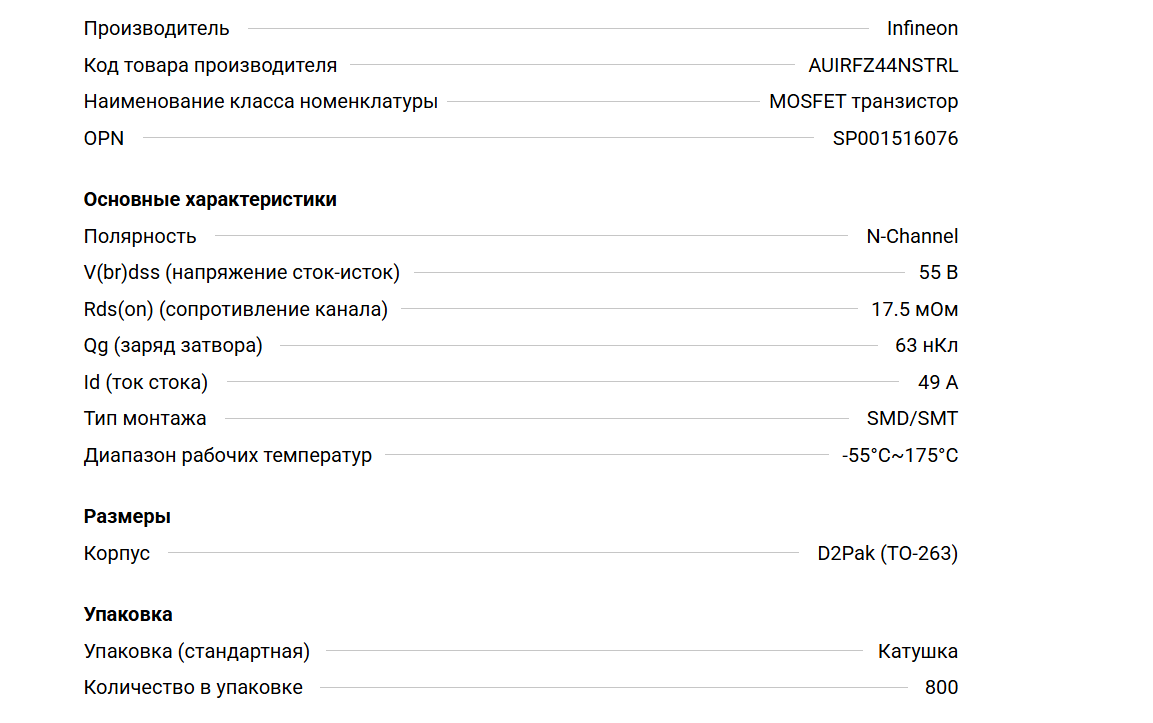Viewport: 1153px width, 723px height.
Task: Click the N-Channel polarity value
Action: pyautogui.click(x=911, y=237)
